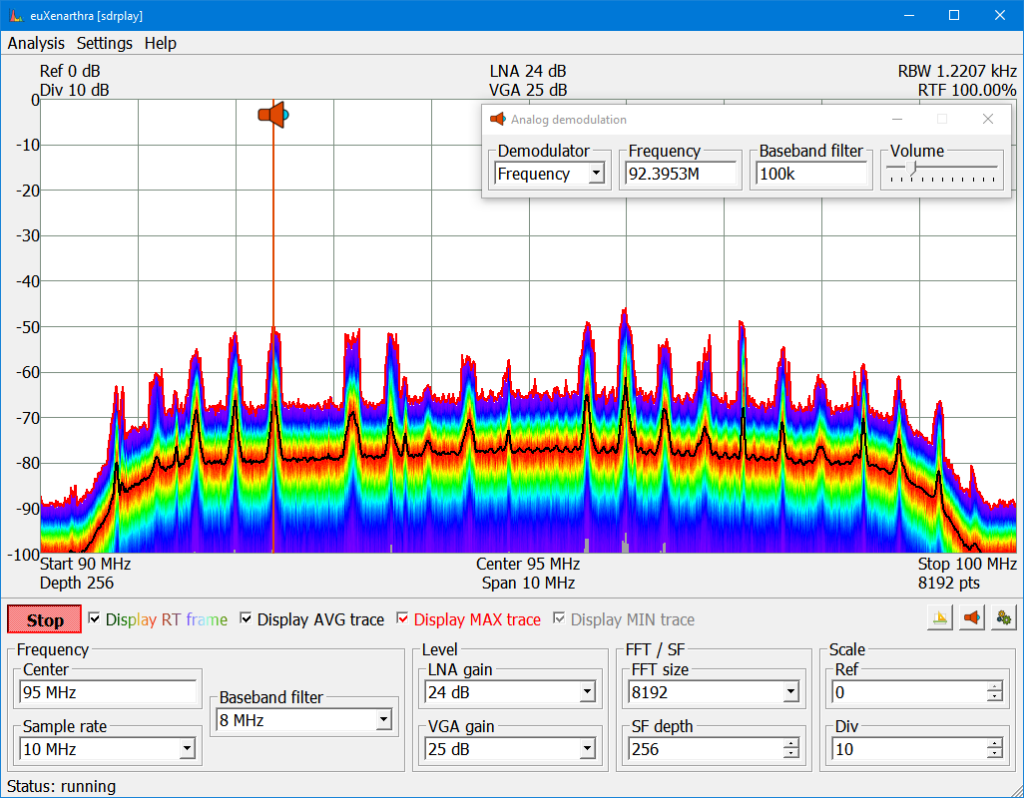This screenshot has height=798, width=1024.
Task: Click 'RBW 1.2207 kHz' readout
Action: tap(957, 71)
